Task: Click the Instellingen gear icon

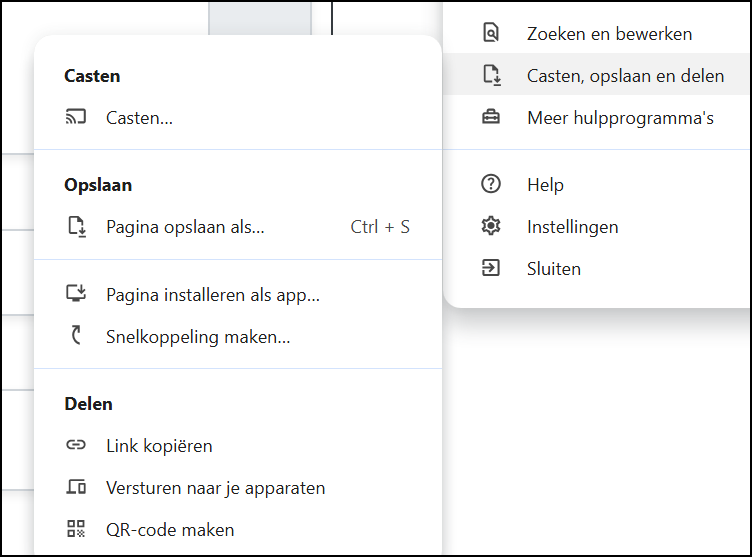Action: click(491, 225)
